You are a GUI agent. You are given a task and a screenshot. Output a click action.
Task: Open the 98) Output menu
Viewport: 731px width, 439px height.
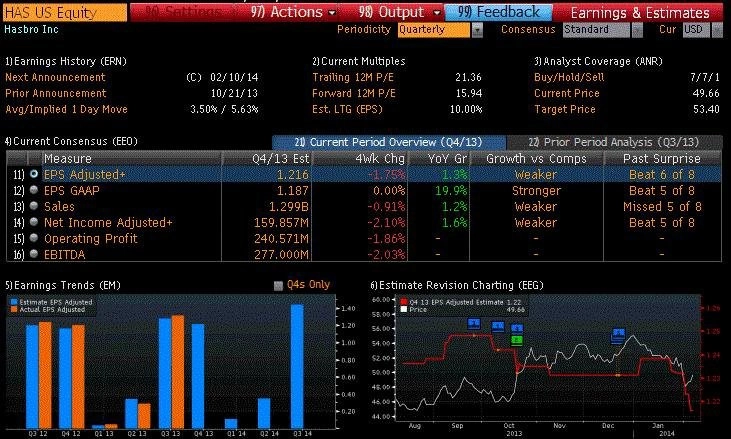400,12
